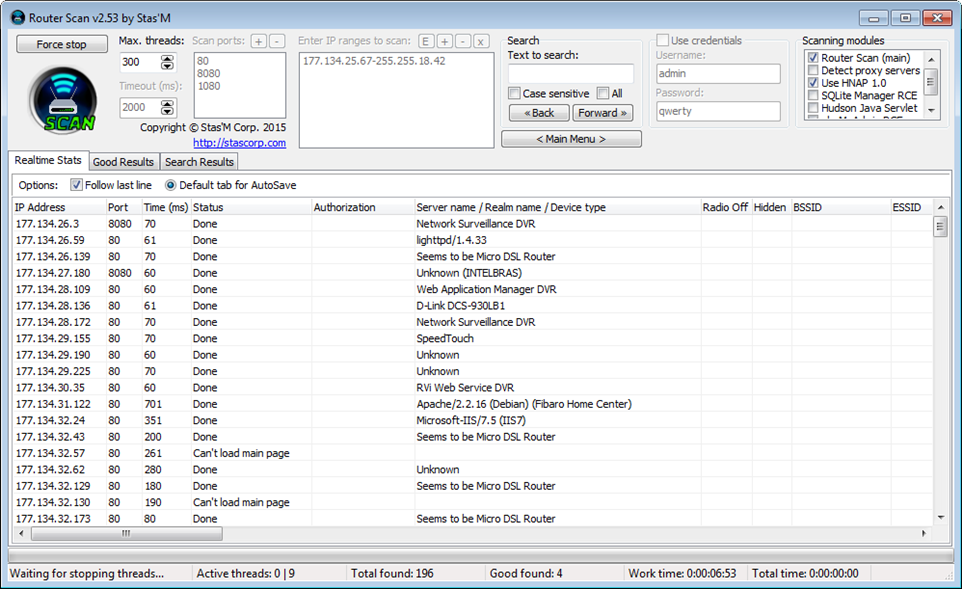Enable SQLite Manager RCE module
The width and height of the screenshot is (962, 589).
coord(813,95)
